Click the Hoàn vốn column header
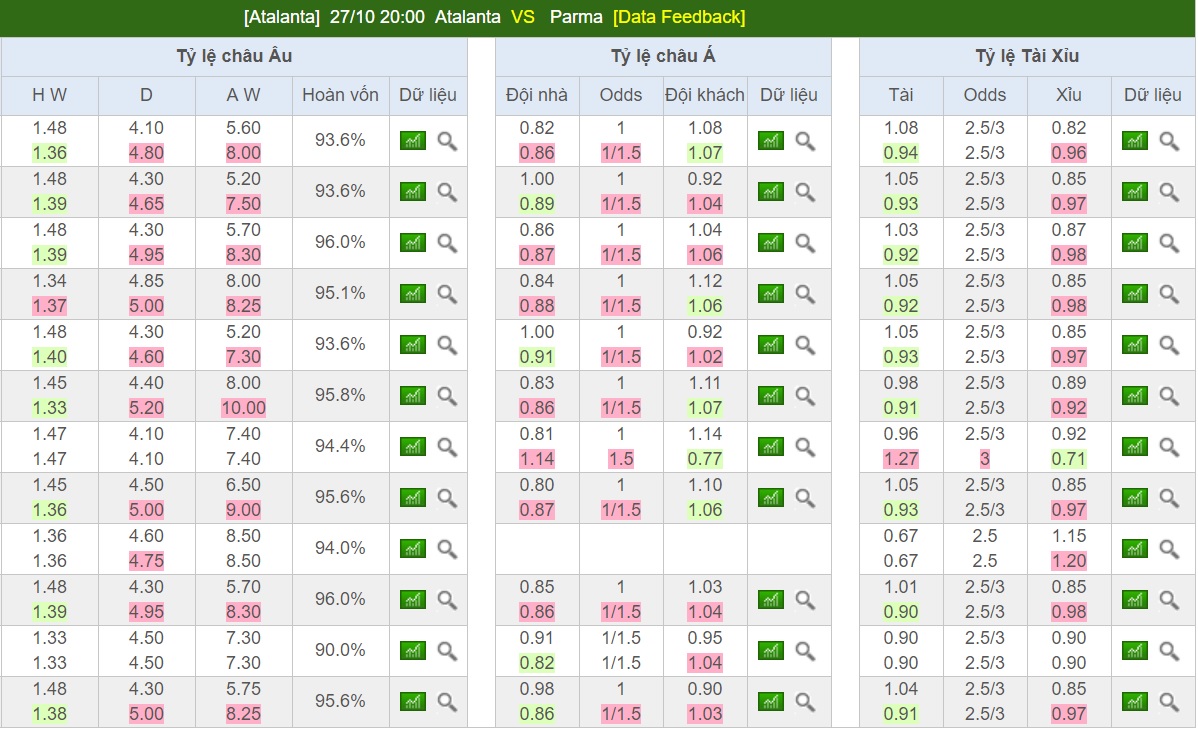Screen dimensions: 1198x729 click(340, 95)
